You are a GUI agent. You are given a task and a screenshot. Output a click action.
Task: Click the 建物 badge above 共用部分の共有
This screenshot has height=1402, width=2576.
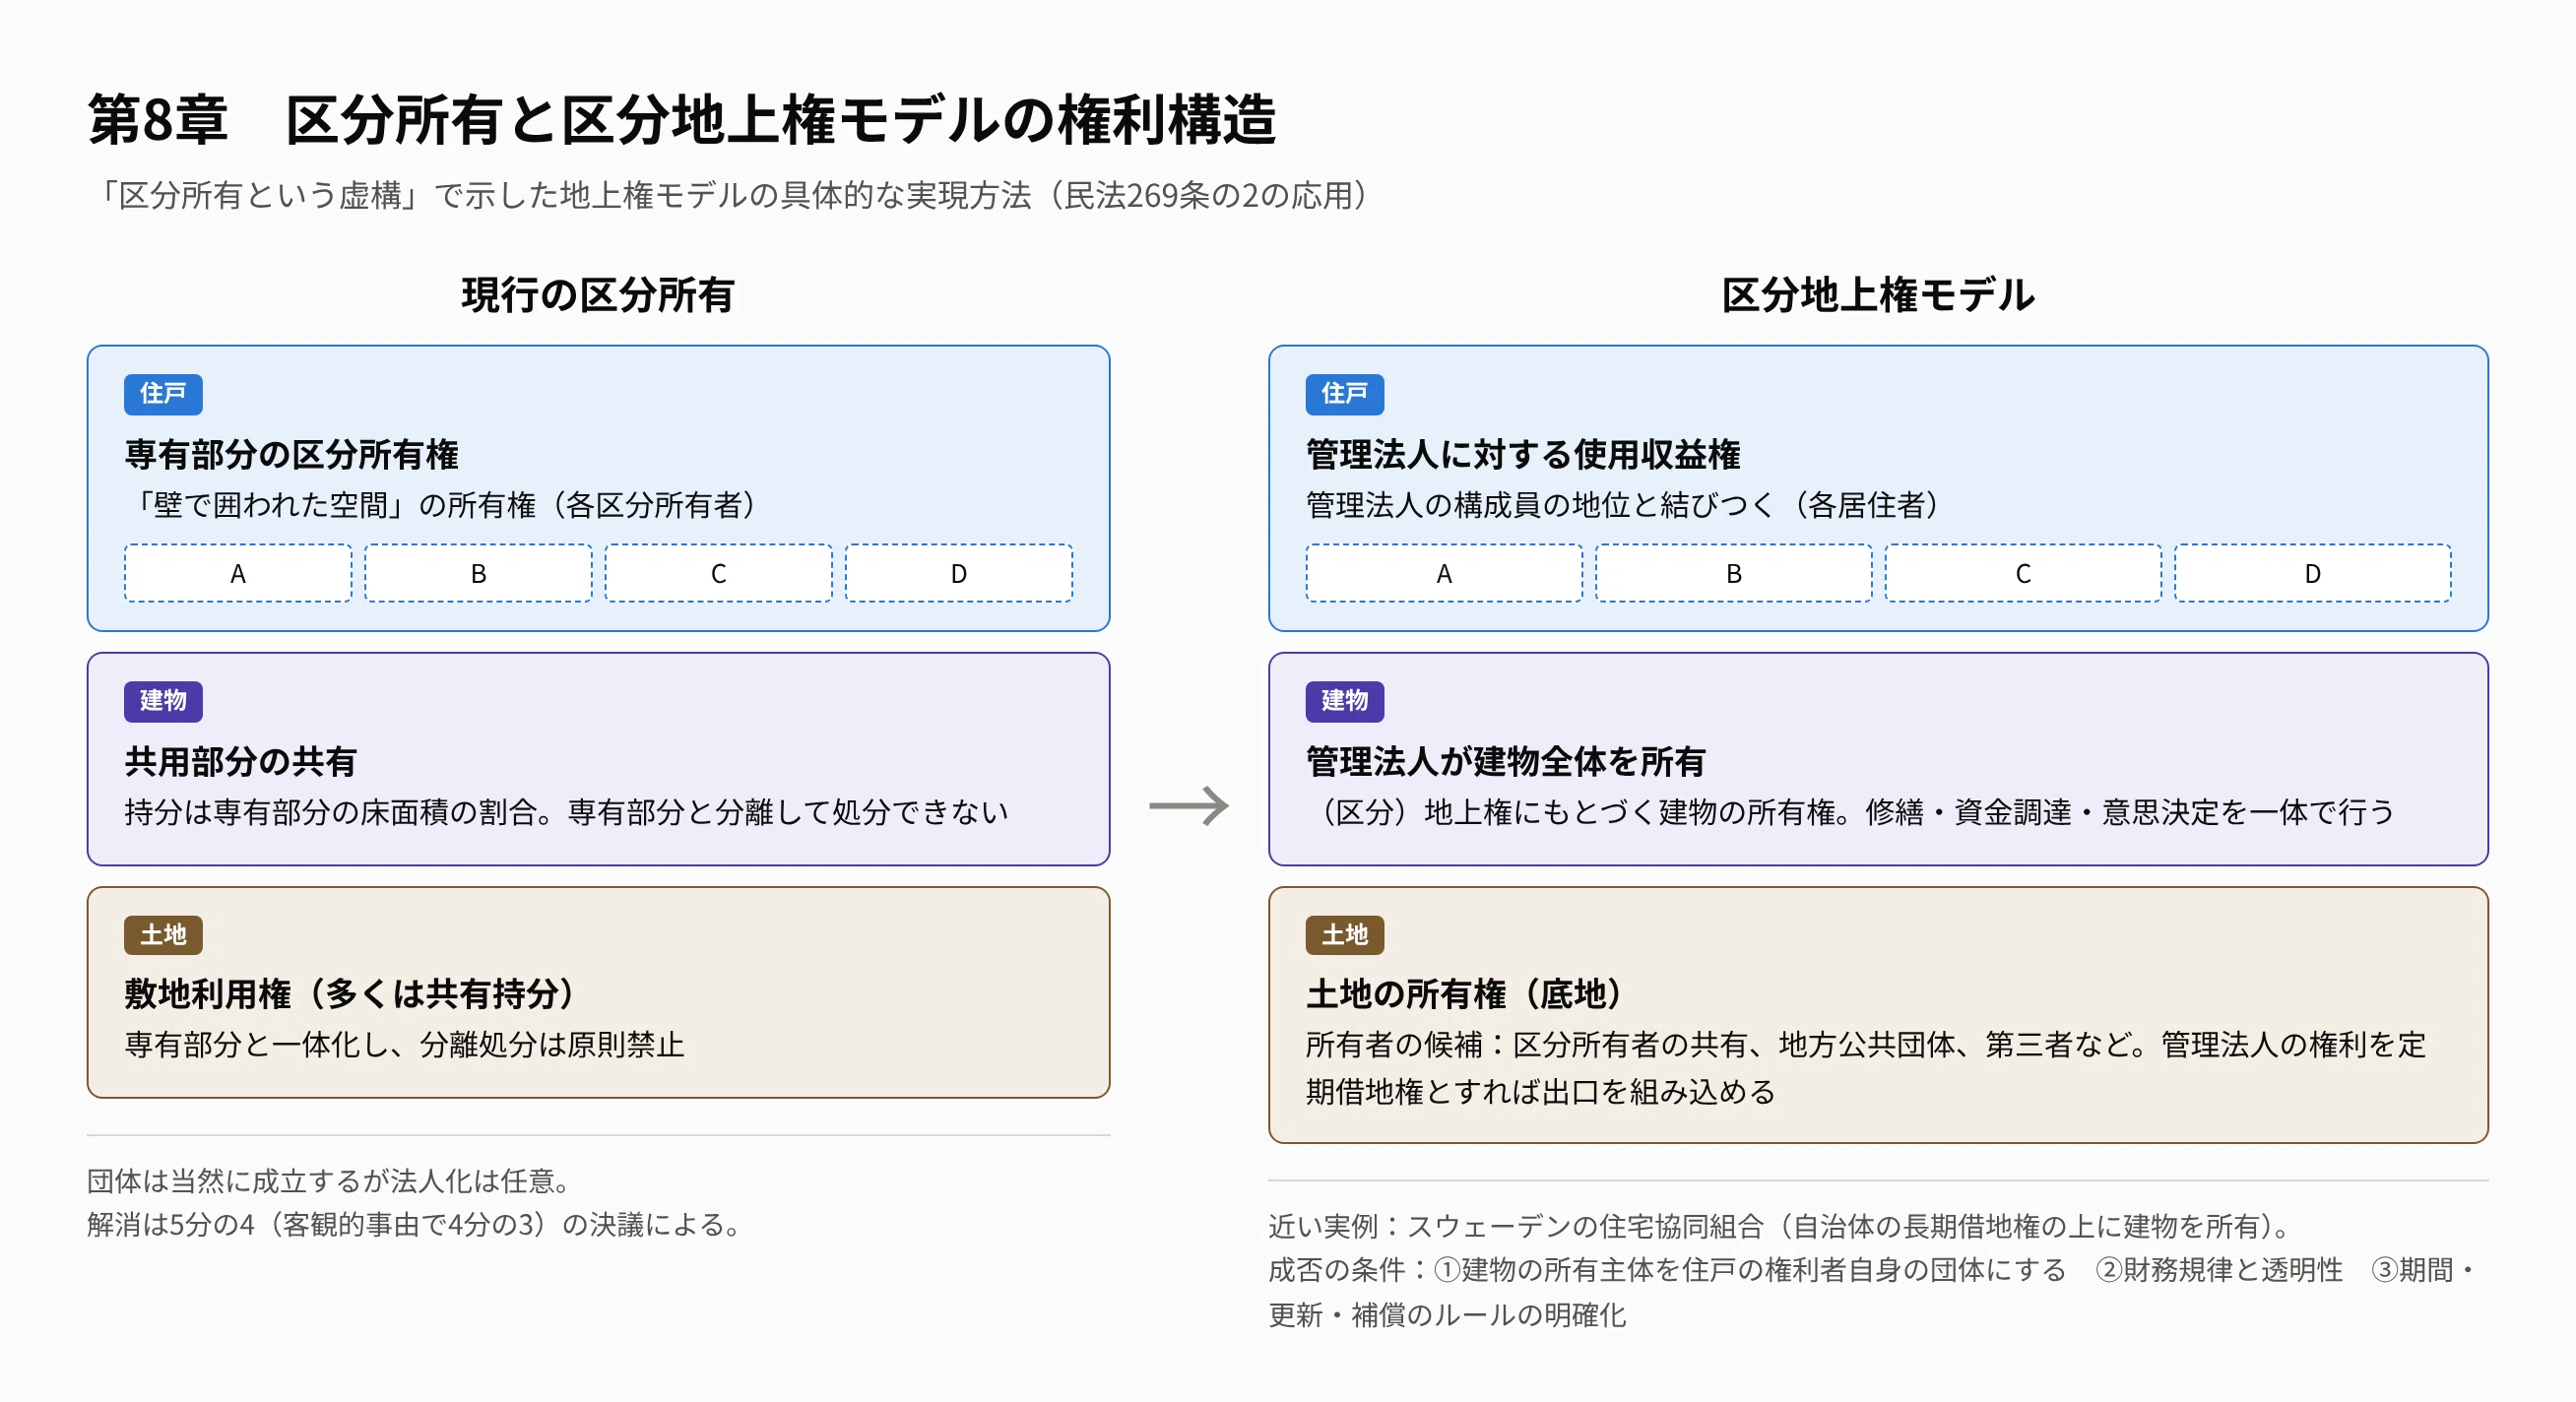point(163,701)
